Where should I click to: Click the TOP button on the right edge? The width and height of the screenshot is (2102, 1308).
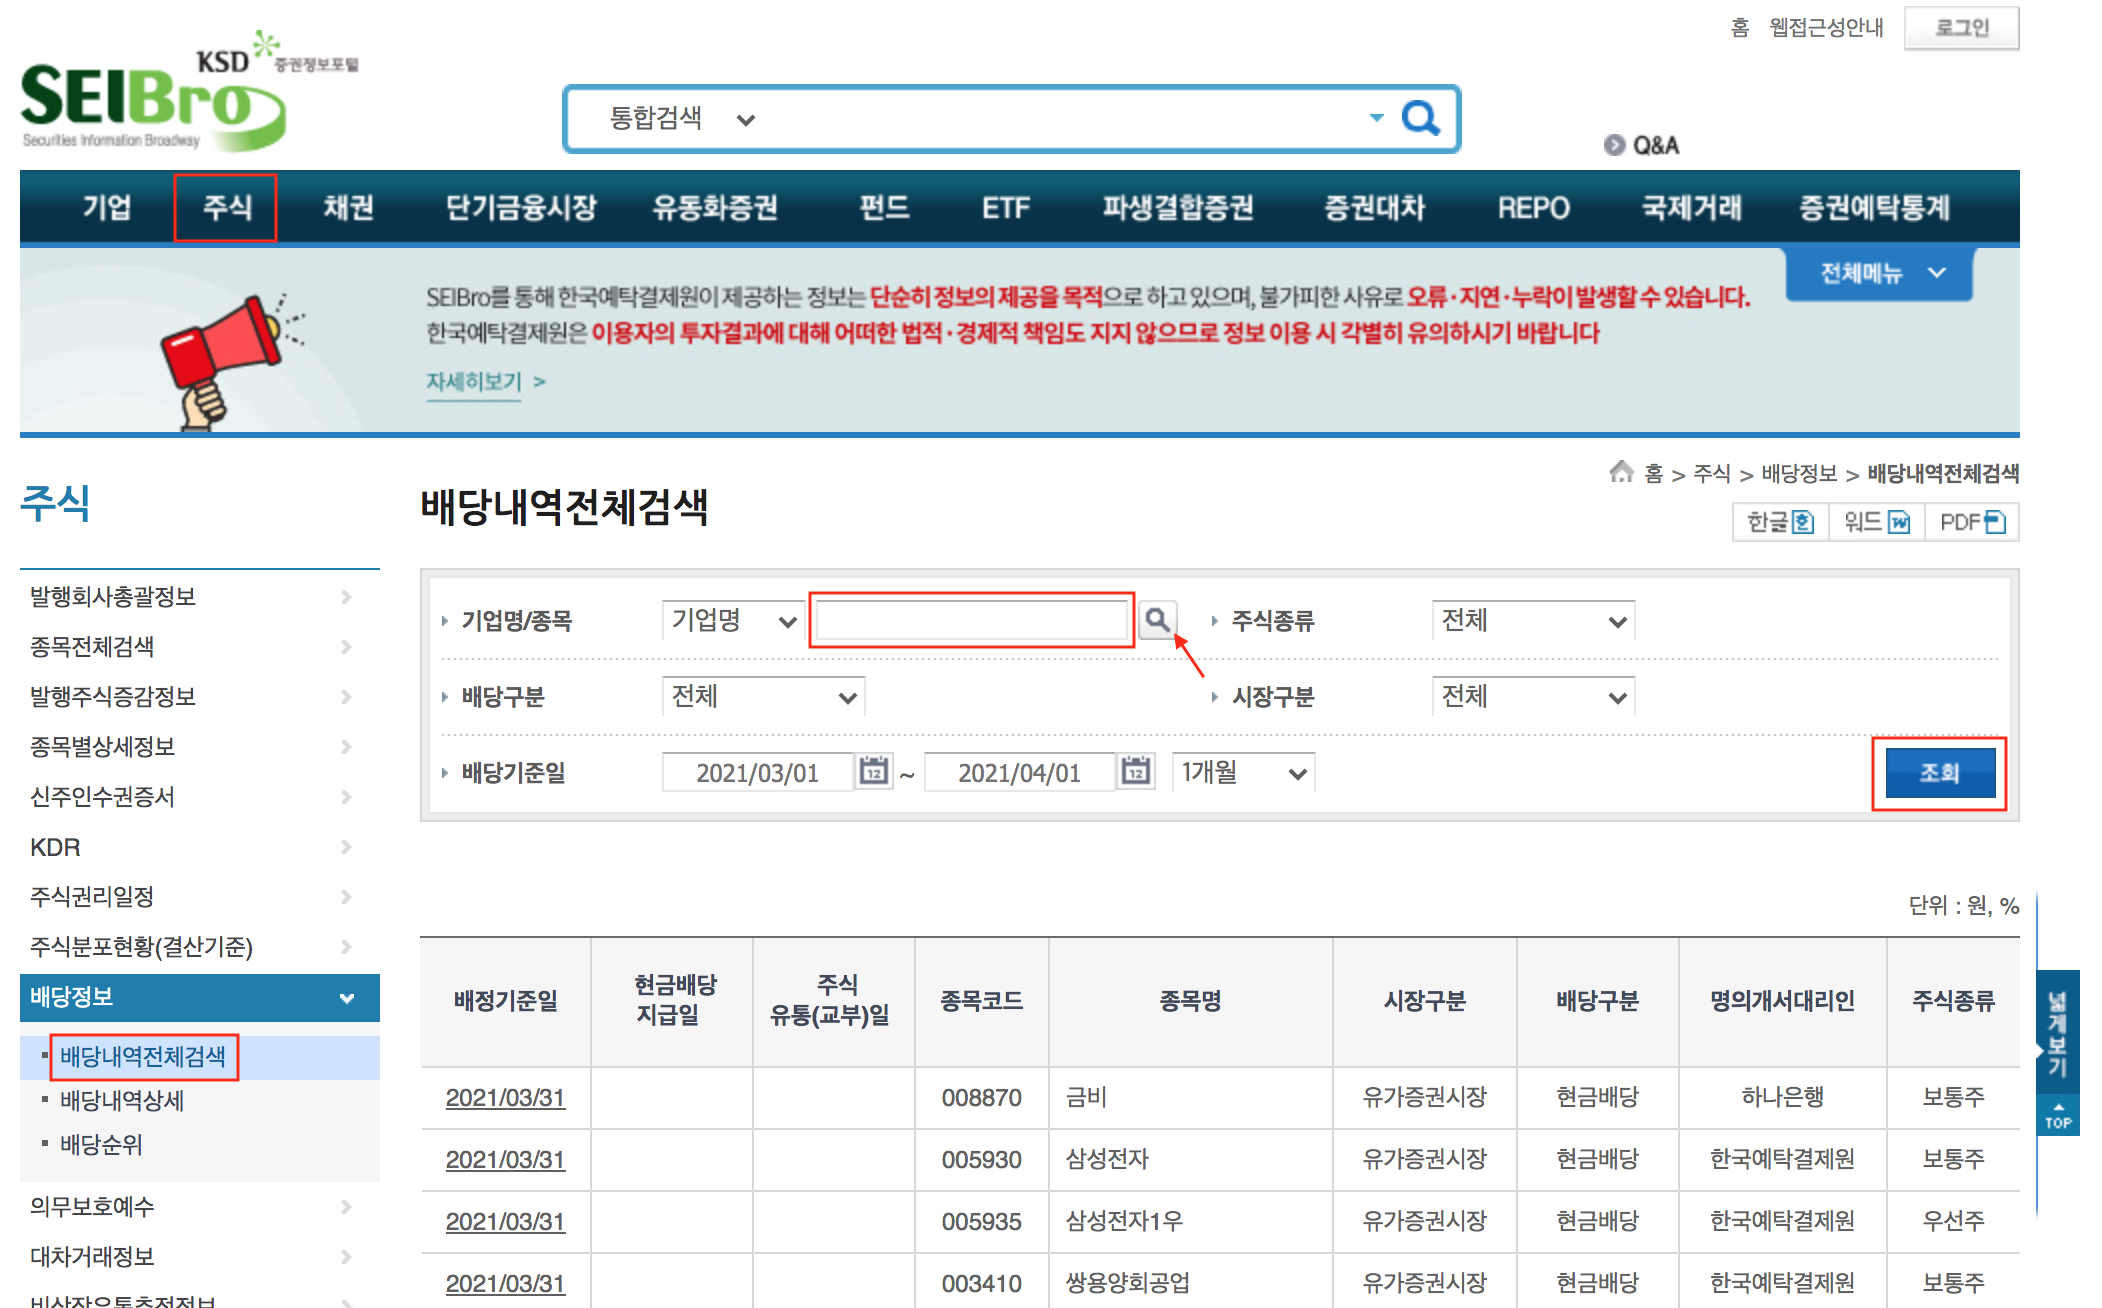(2058, 1113)
